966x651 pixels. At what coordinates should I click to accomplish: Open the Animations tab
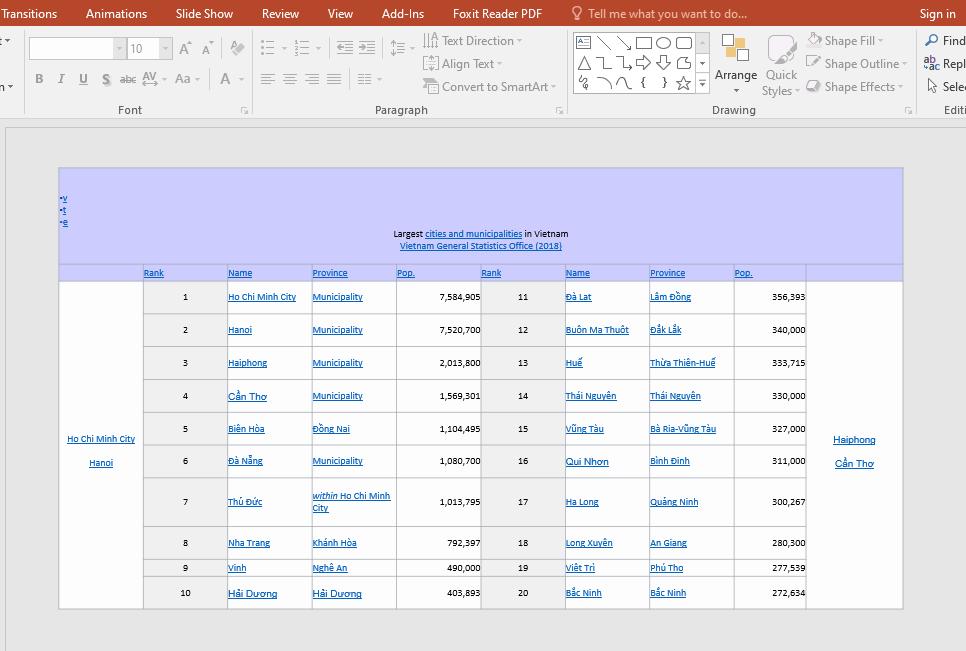pyautogui.click(x=116, y=13)
